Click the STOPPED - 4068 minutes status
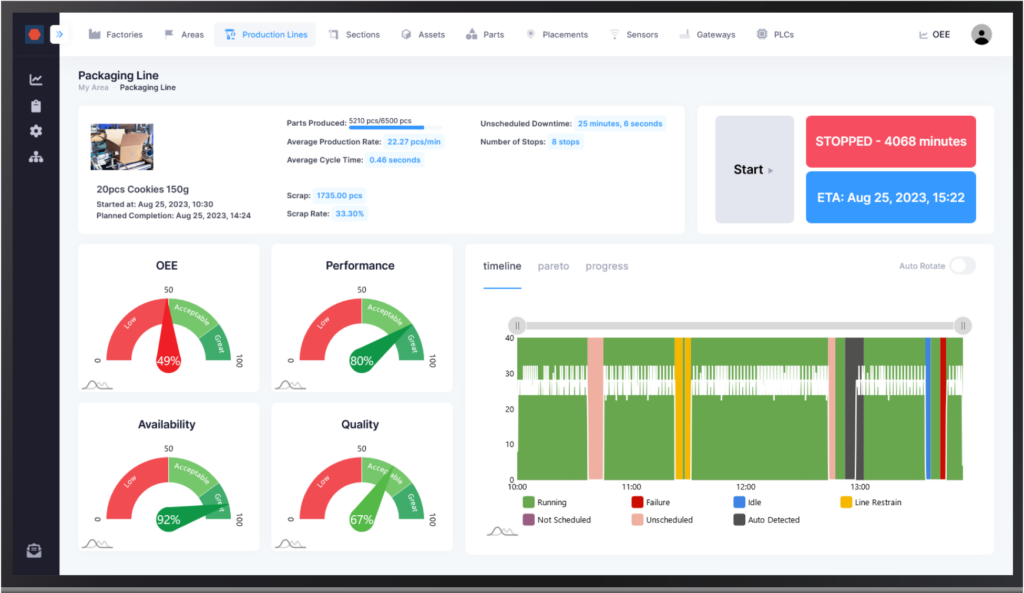This screenshot has width=1024, height=593. coord(891,142)
